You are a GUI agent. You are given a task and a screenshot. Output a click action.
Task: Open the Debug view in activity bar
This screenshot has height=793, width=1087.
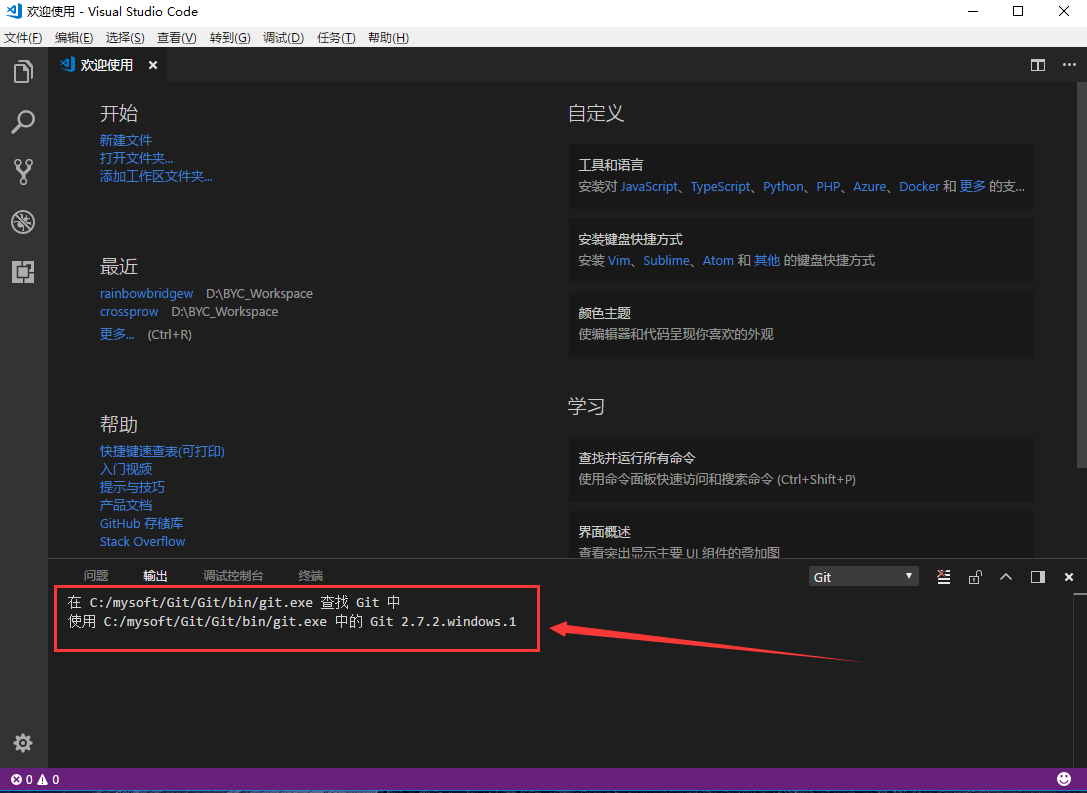click(23, 222)
